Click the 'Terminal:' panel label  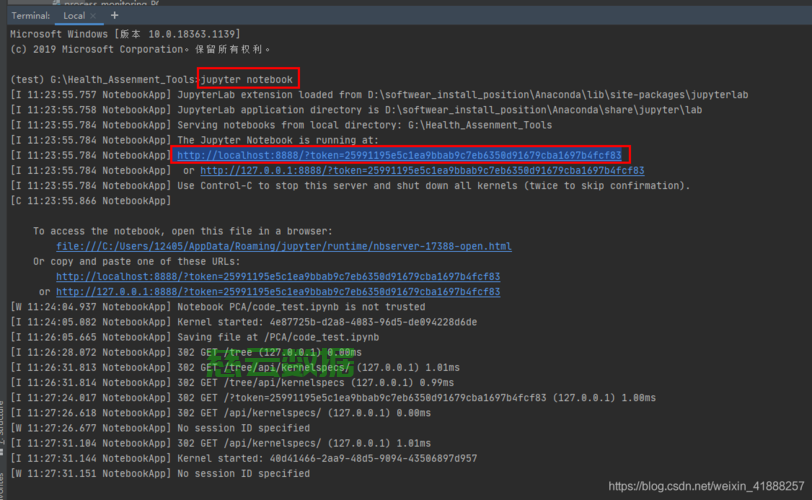(x=31, y=16)
